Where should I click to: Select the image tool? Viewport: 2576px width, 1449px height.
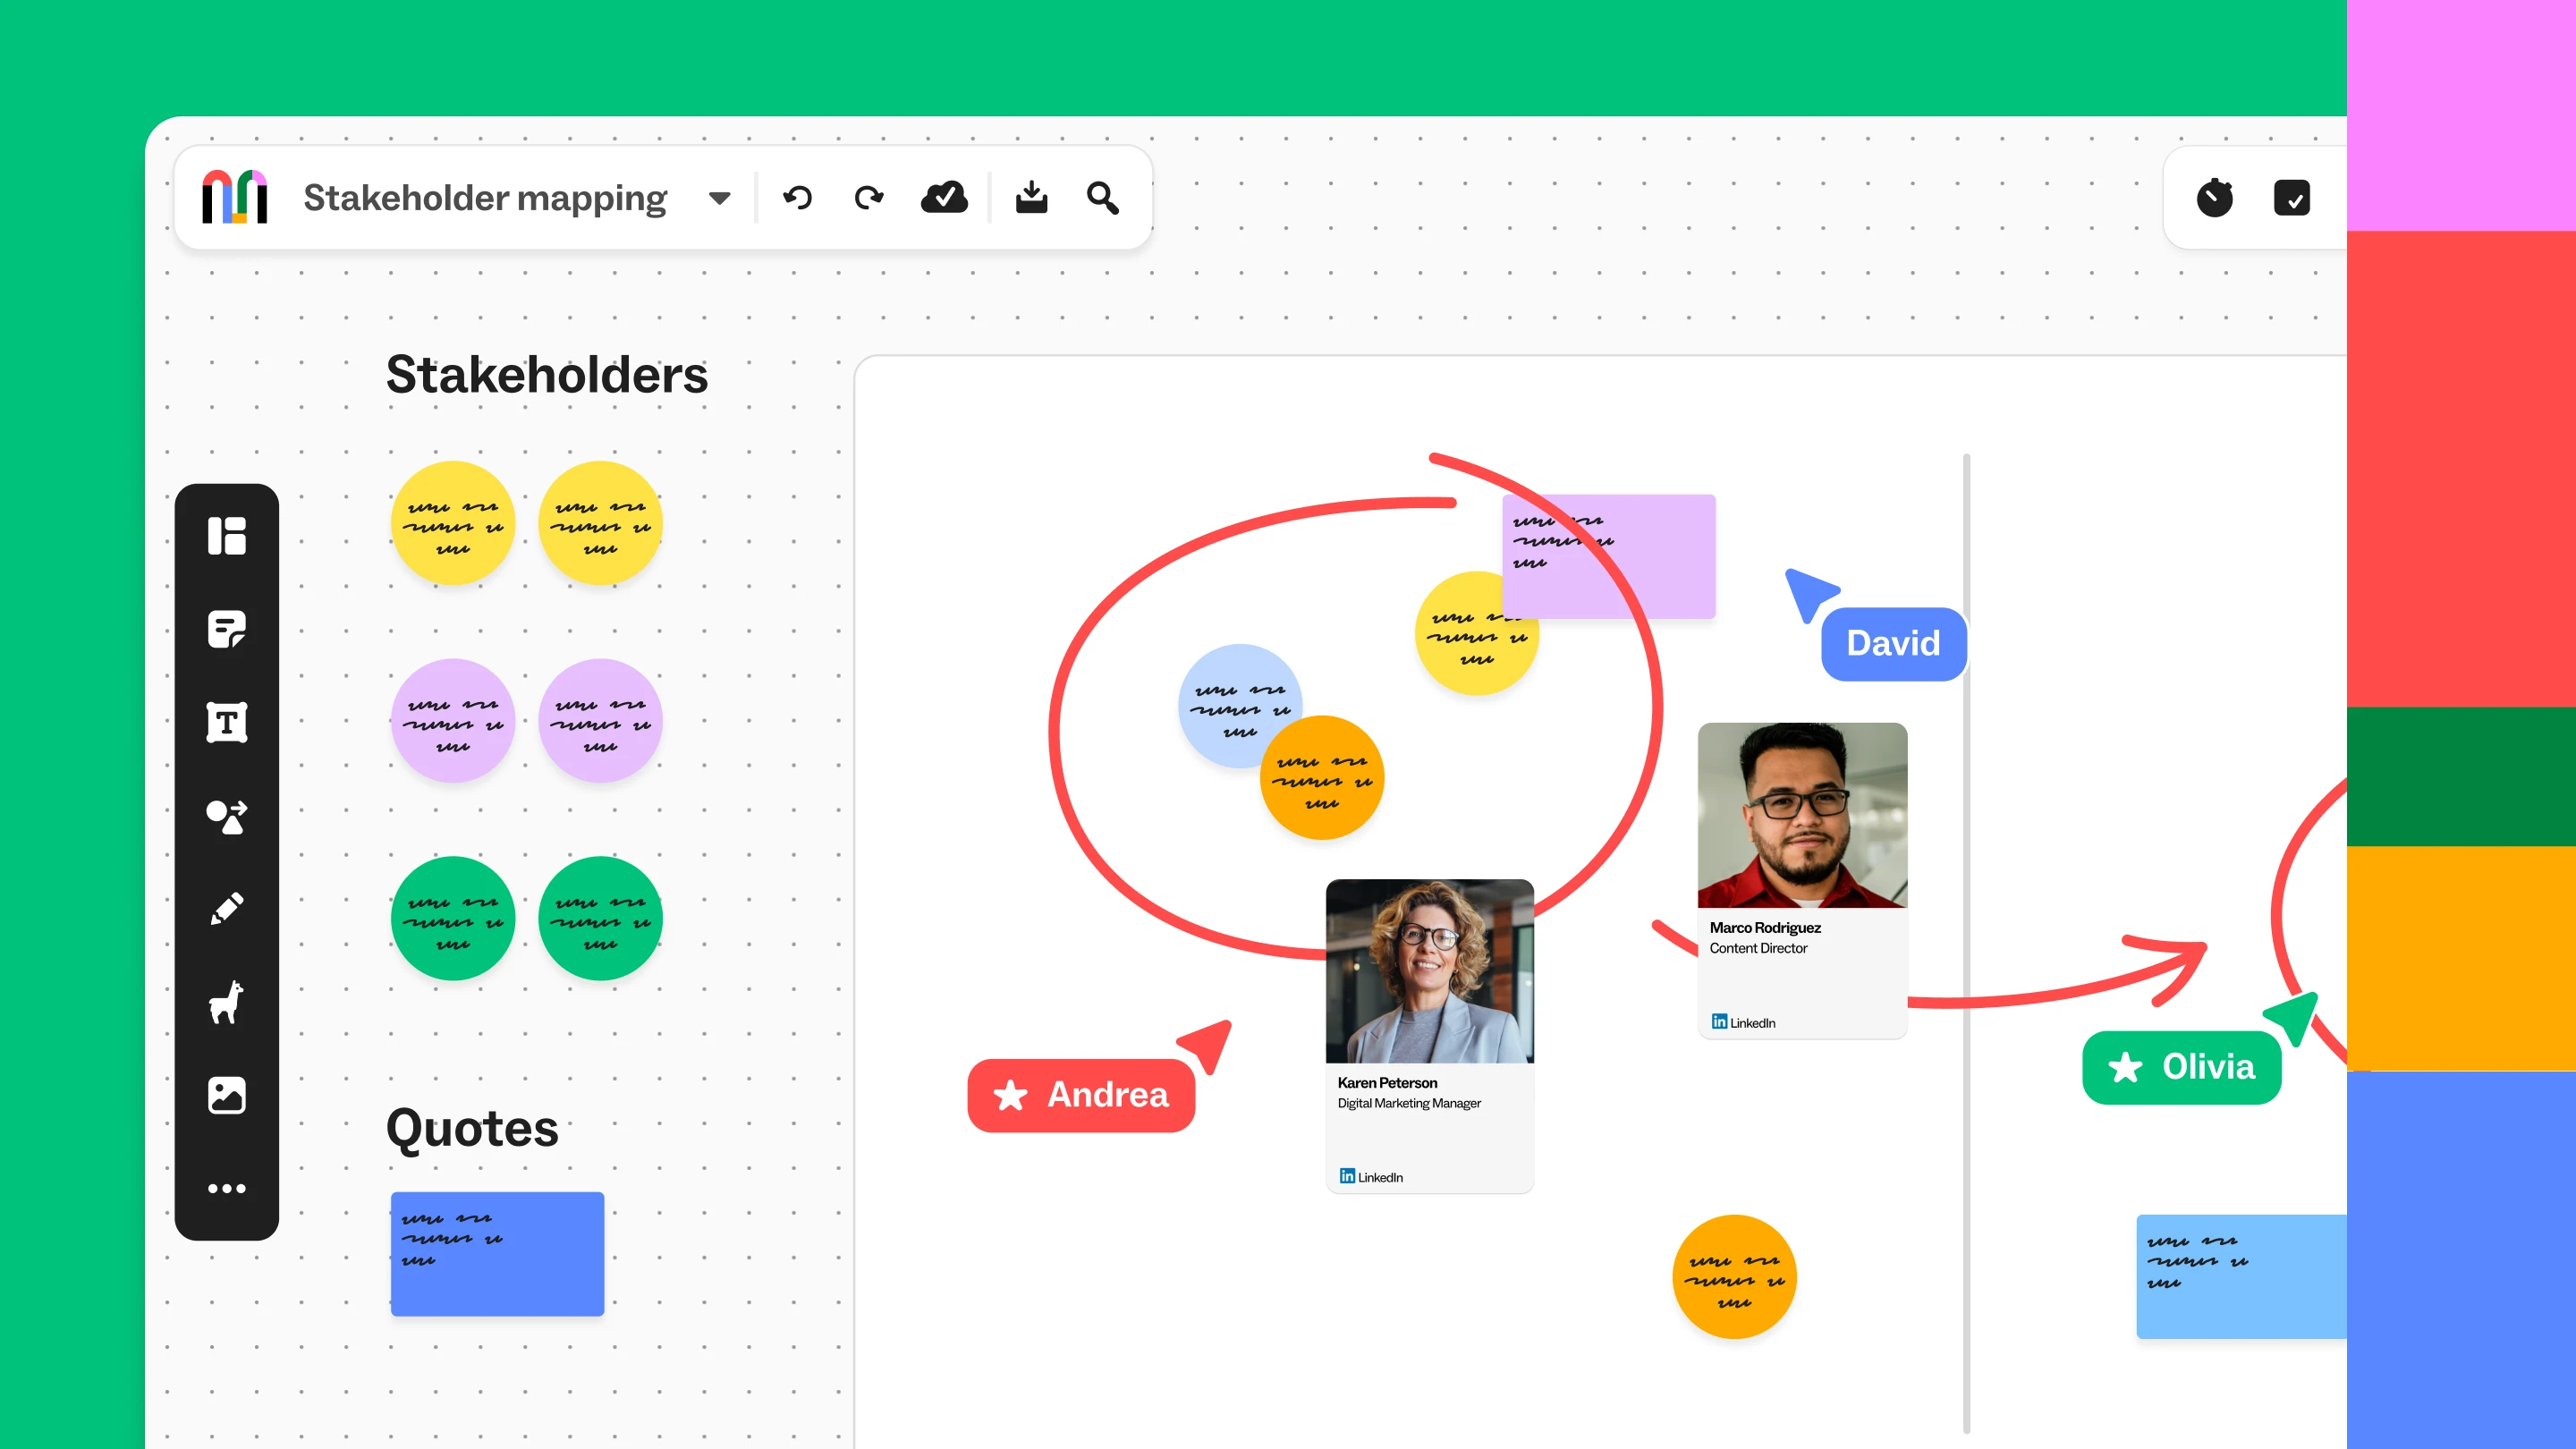coord(226,1095)
